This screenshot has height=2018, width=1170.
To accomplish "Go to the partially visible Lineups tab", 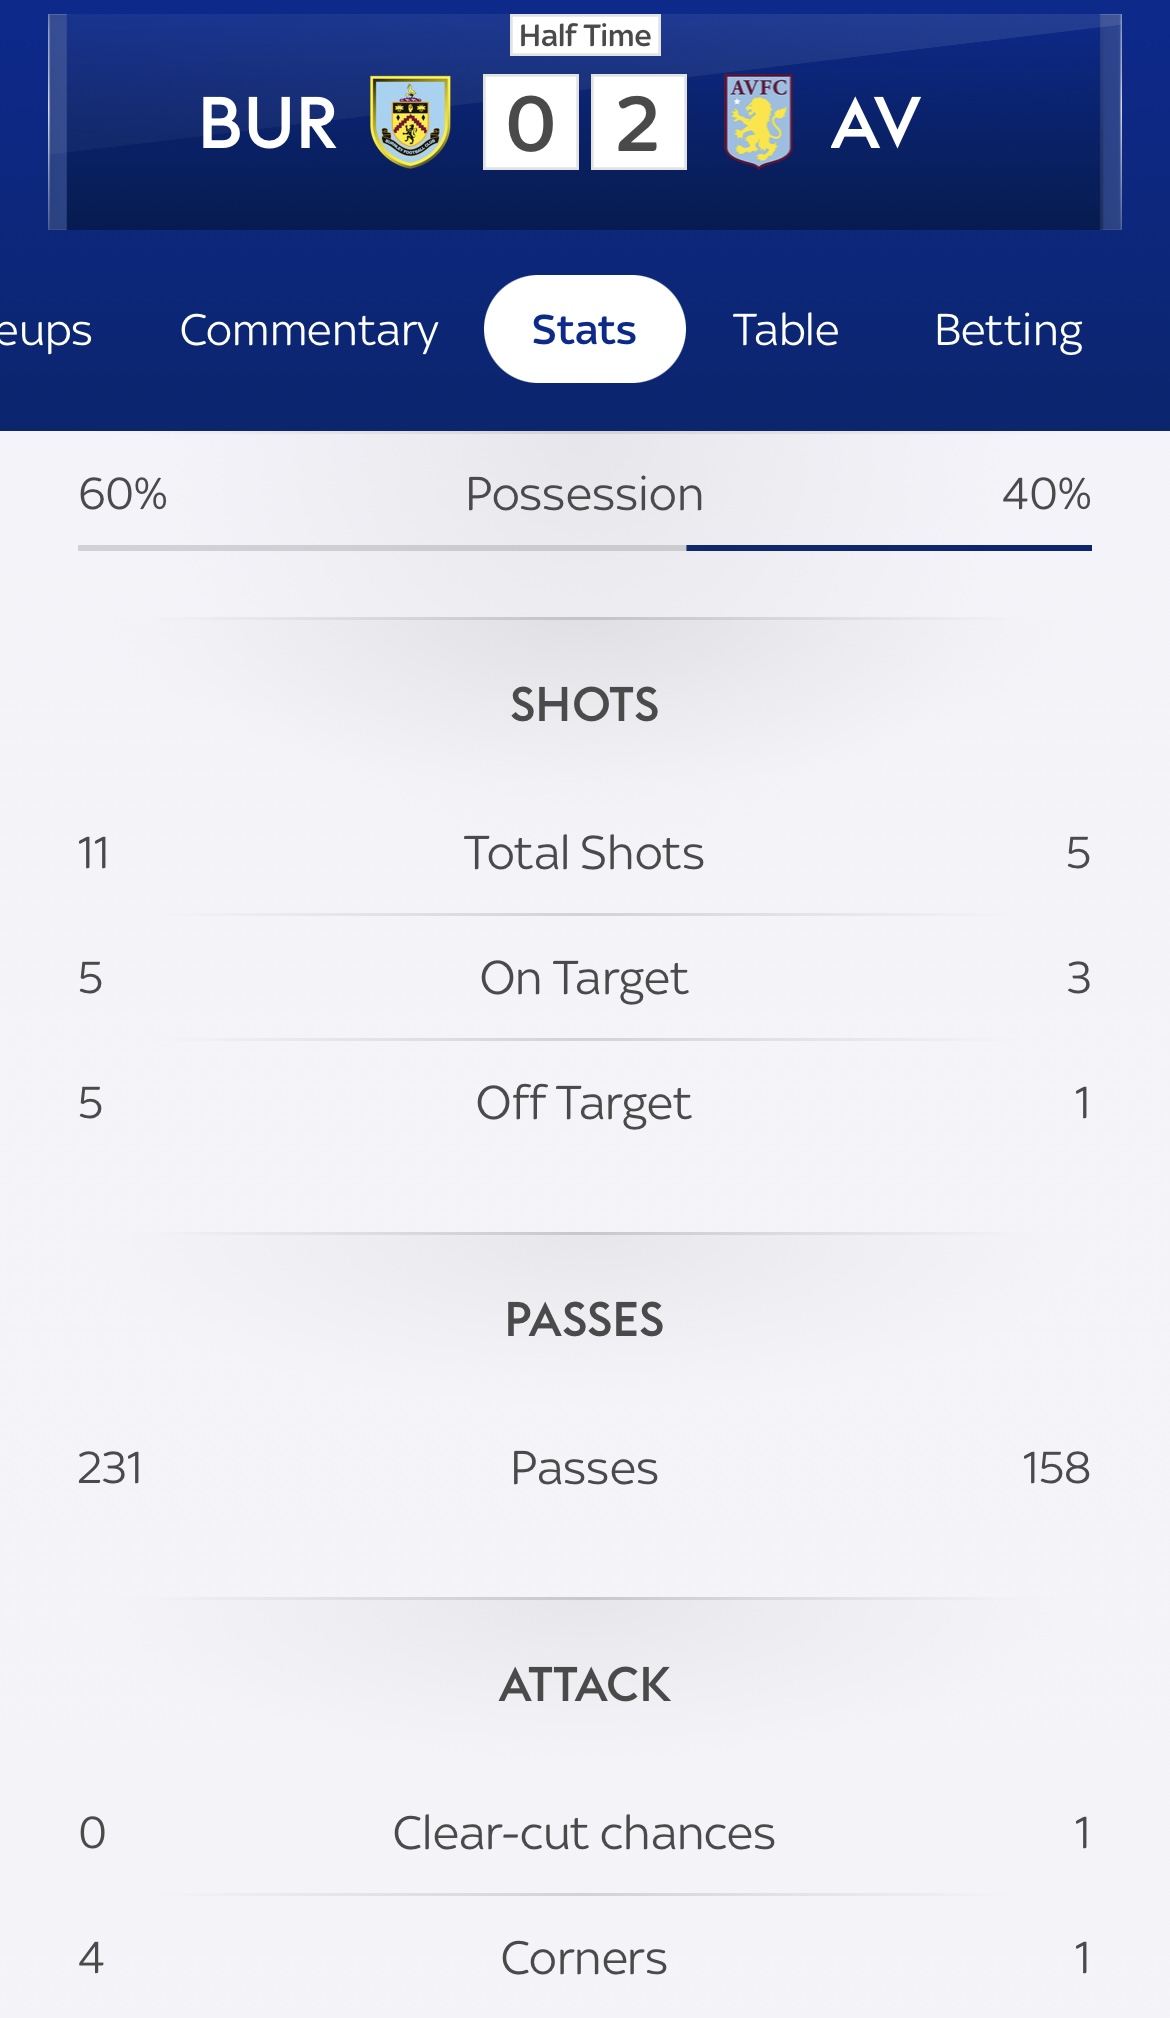I will [x=45, y=330].
